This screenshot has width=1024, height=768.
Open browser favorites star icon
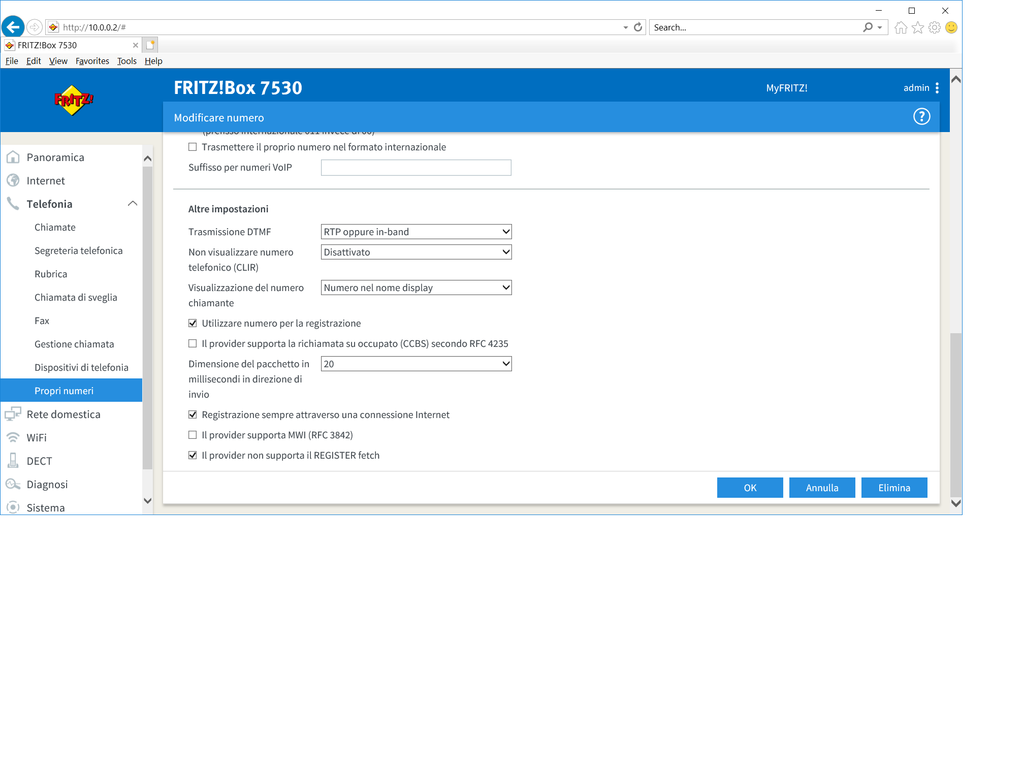coord(917,27)
